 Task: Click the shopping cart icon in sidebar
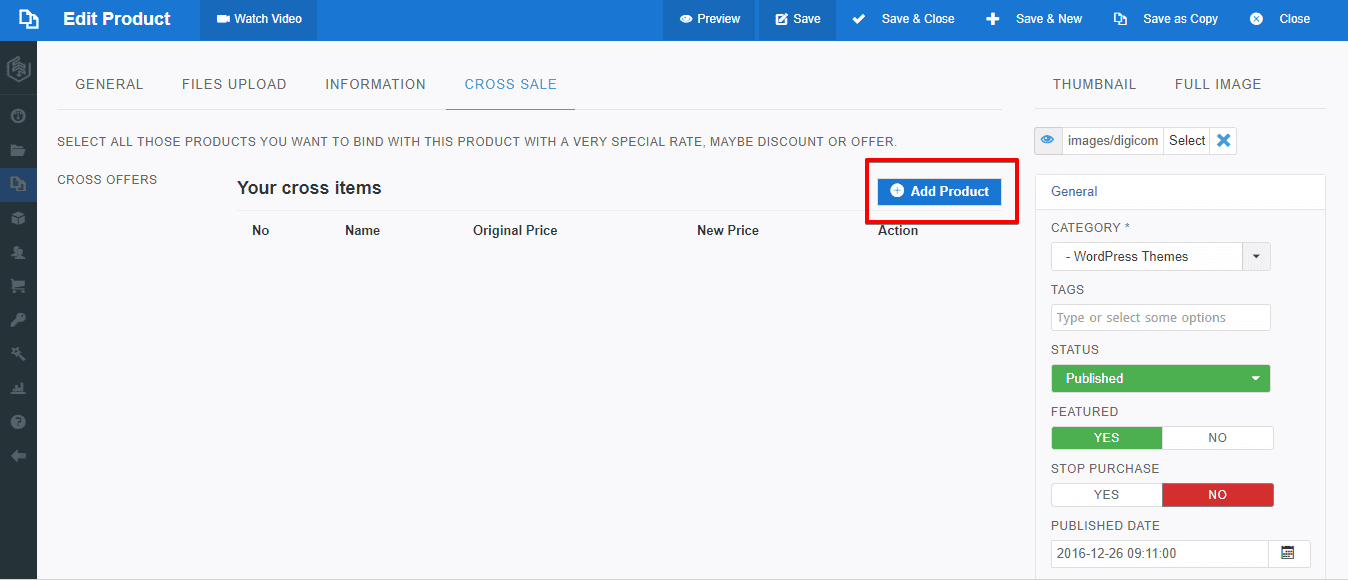pyautogui.click(x=18, y=286)
